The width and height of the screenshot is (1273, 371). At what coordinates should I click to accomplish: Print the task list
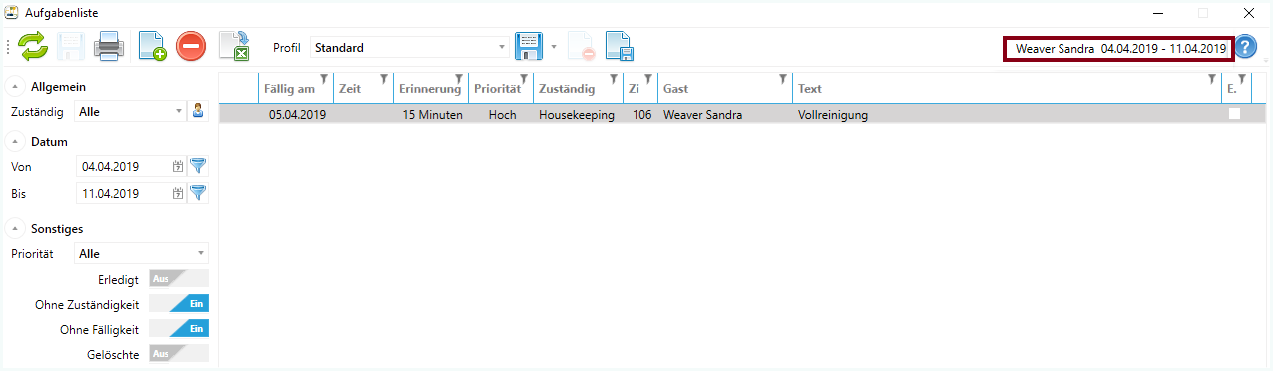click(x=108, y=47)
